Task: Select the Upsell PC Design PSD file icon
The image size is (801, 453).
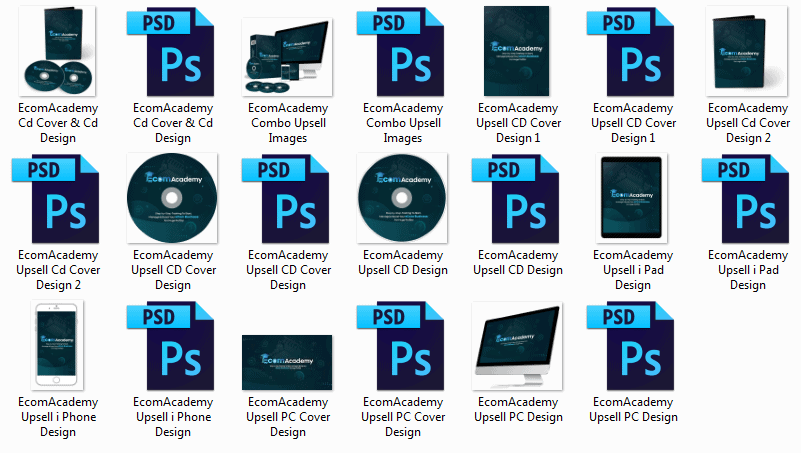Action: [633, 349]
